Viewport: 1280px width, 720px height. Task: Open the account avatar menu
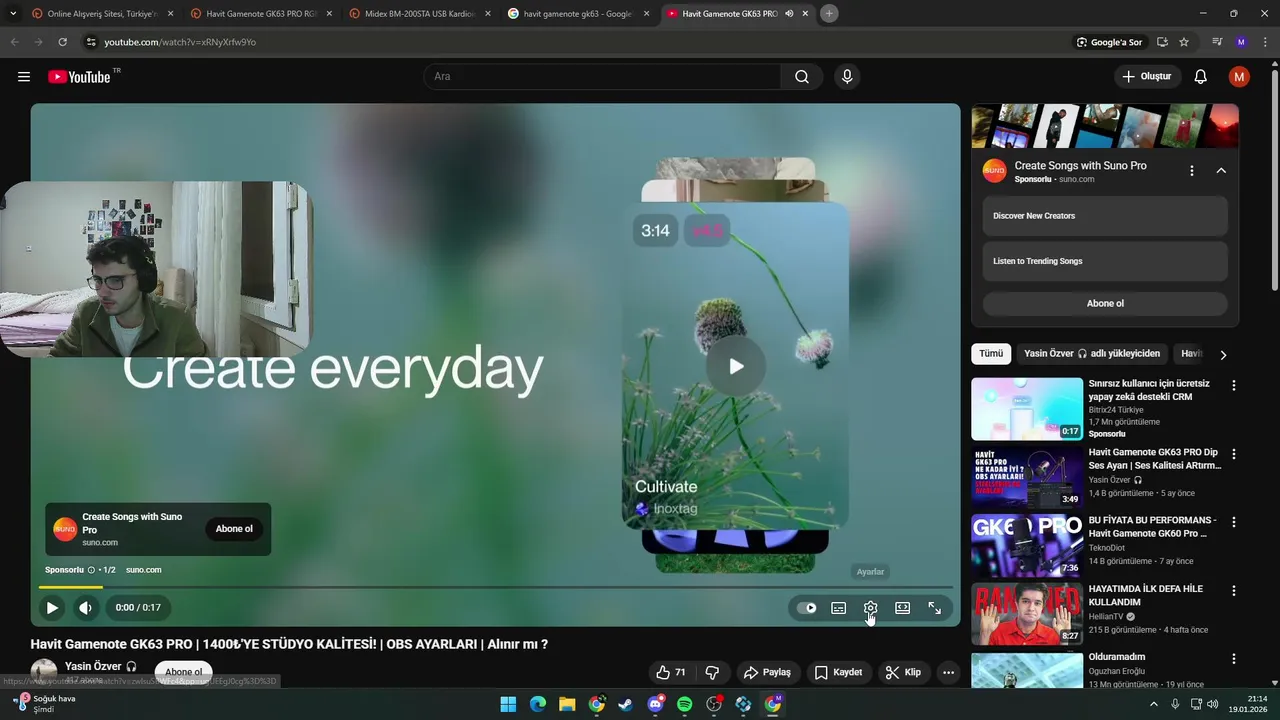click(1240, 77)
